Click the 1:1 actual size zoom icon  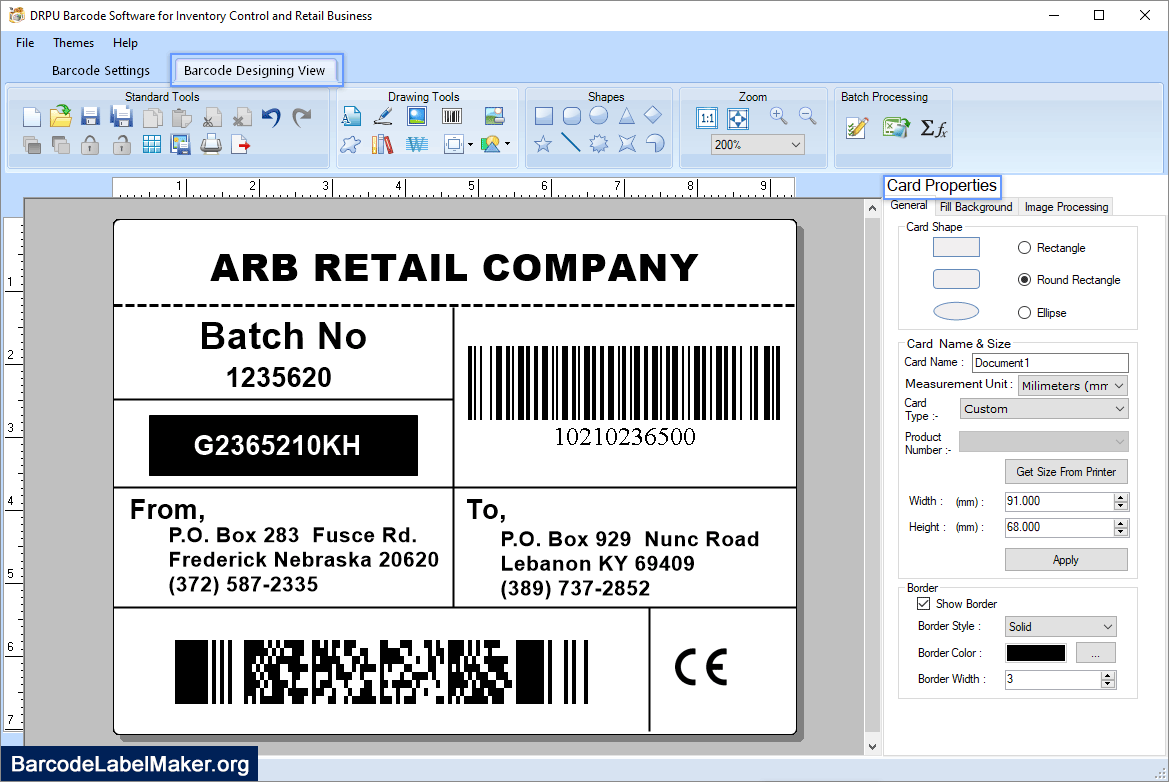pos(707,117)
